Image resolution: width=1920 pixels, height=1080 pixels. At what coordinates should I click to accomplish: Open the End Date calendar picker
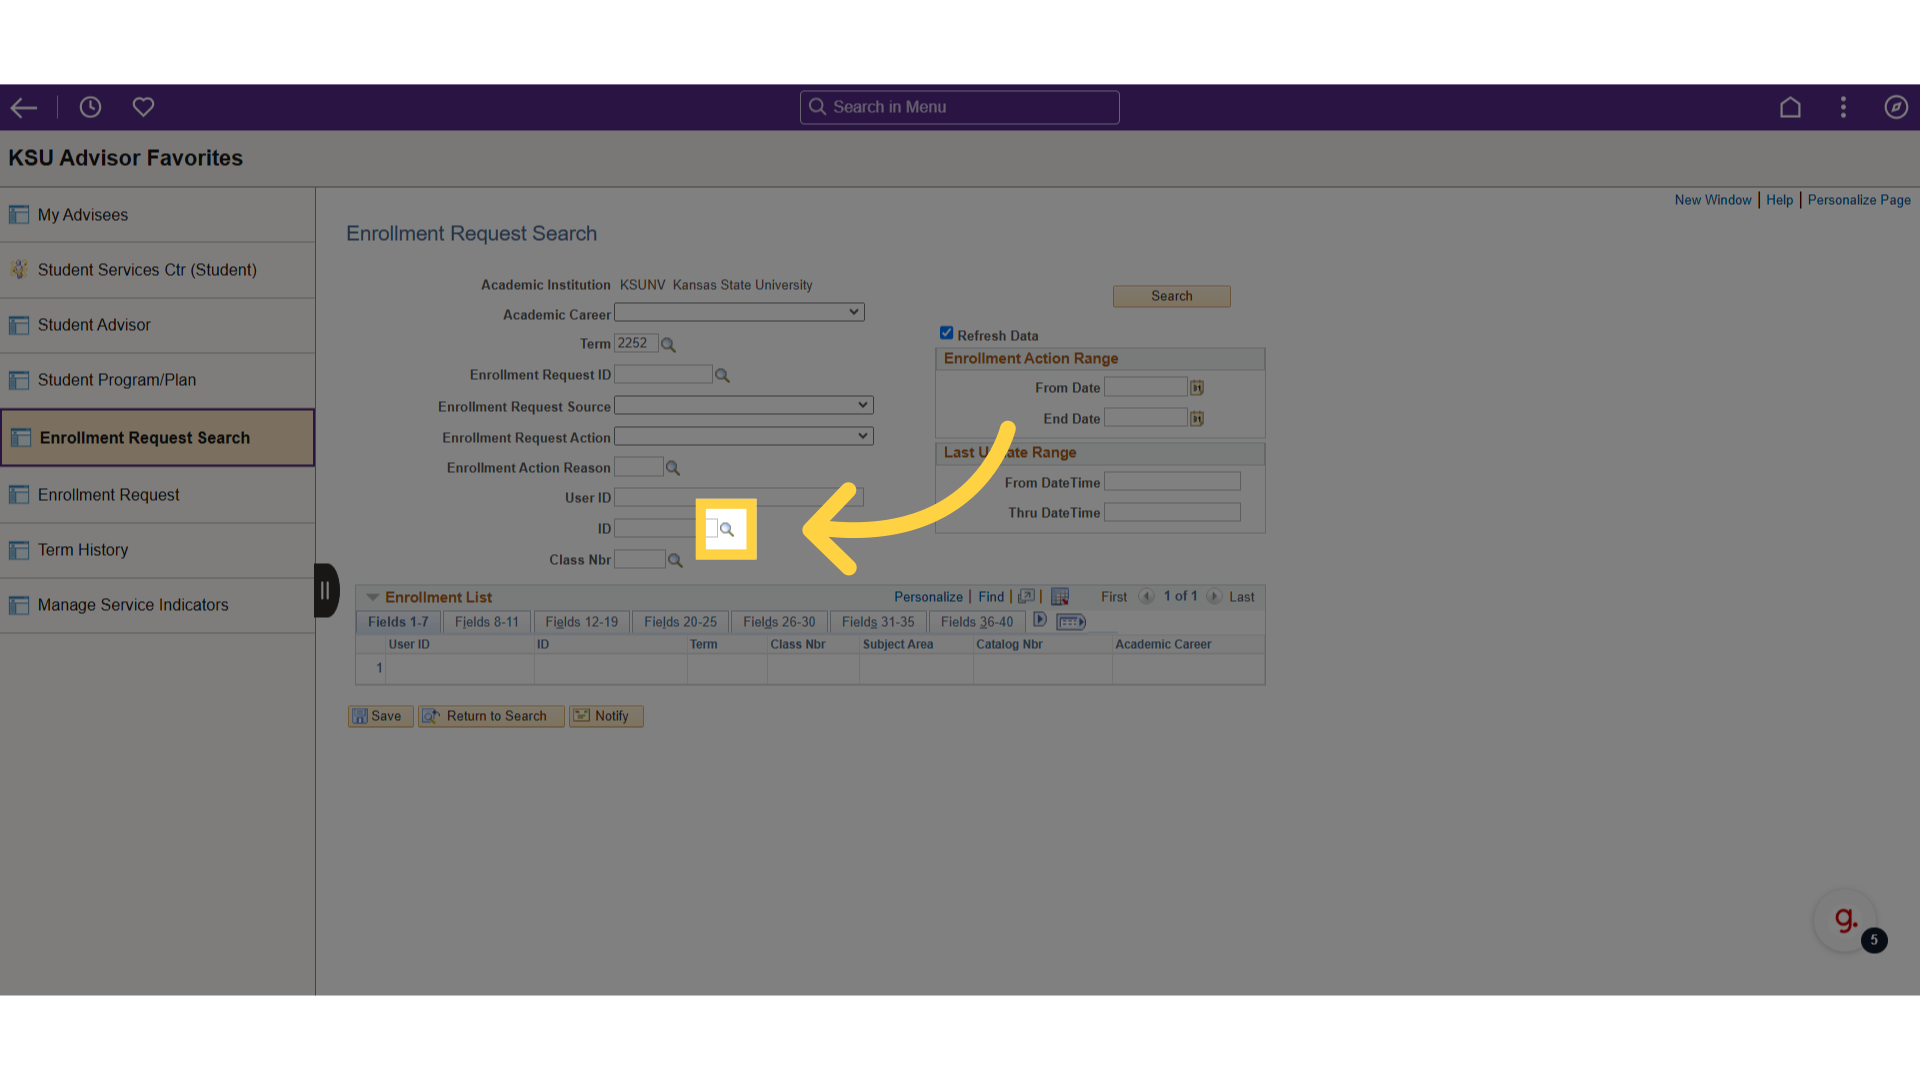click(x=1197, y=419)
